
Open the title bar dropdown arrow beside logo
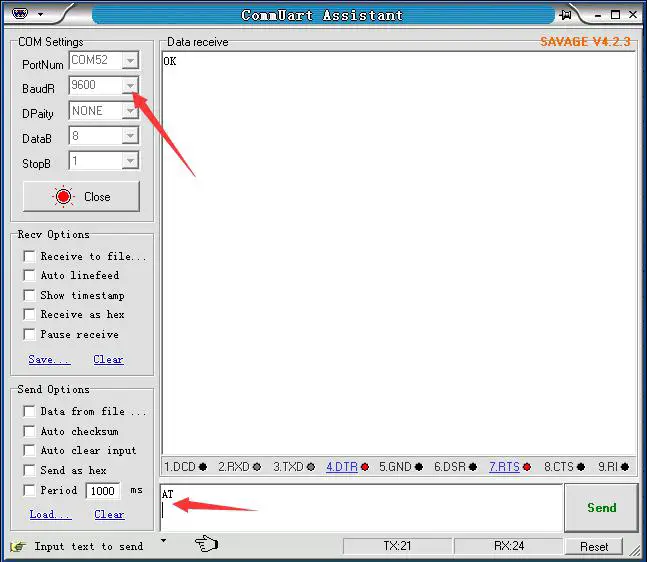click(40, 14)
